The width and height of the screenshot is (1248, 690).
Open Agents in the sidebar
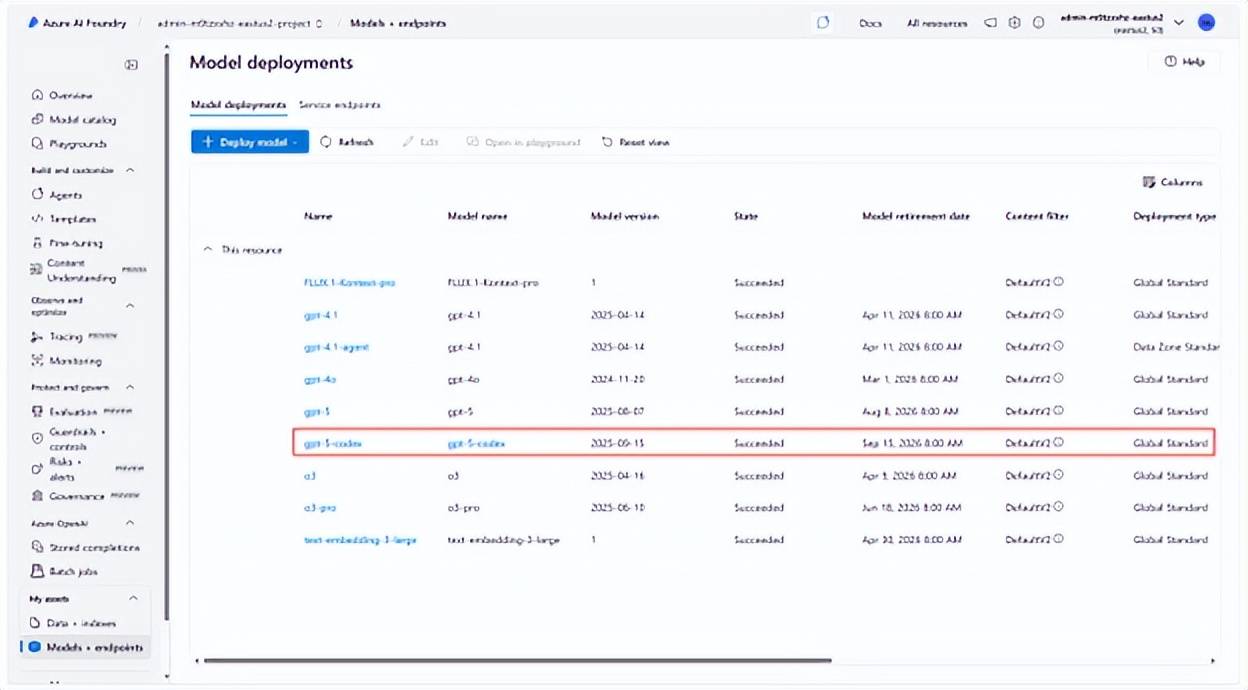[57, 195]
